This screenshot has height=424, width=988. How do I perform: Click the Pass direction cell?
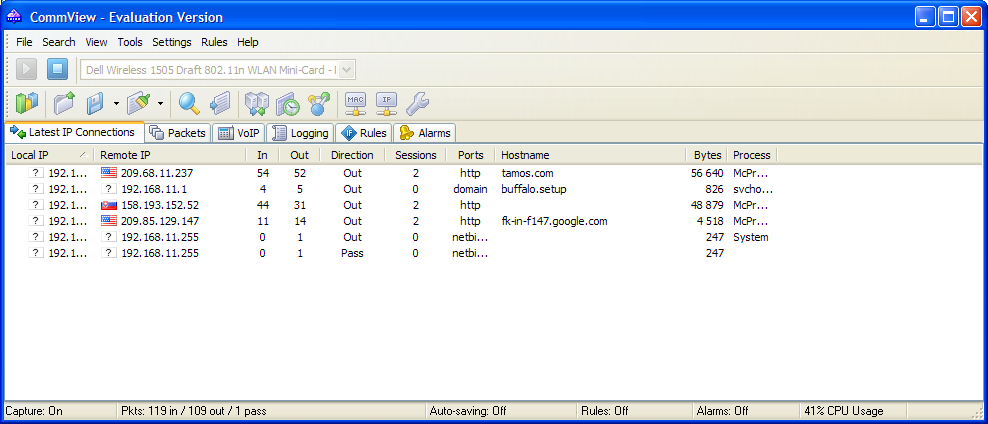pyautogui.click(x=352, y=253)
